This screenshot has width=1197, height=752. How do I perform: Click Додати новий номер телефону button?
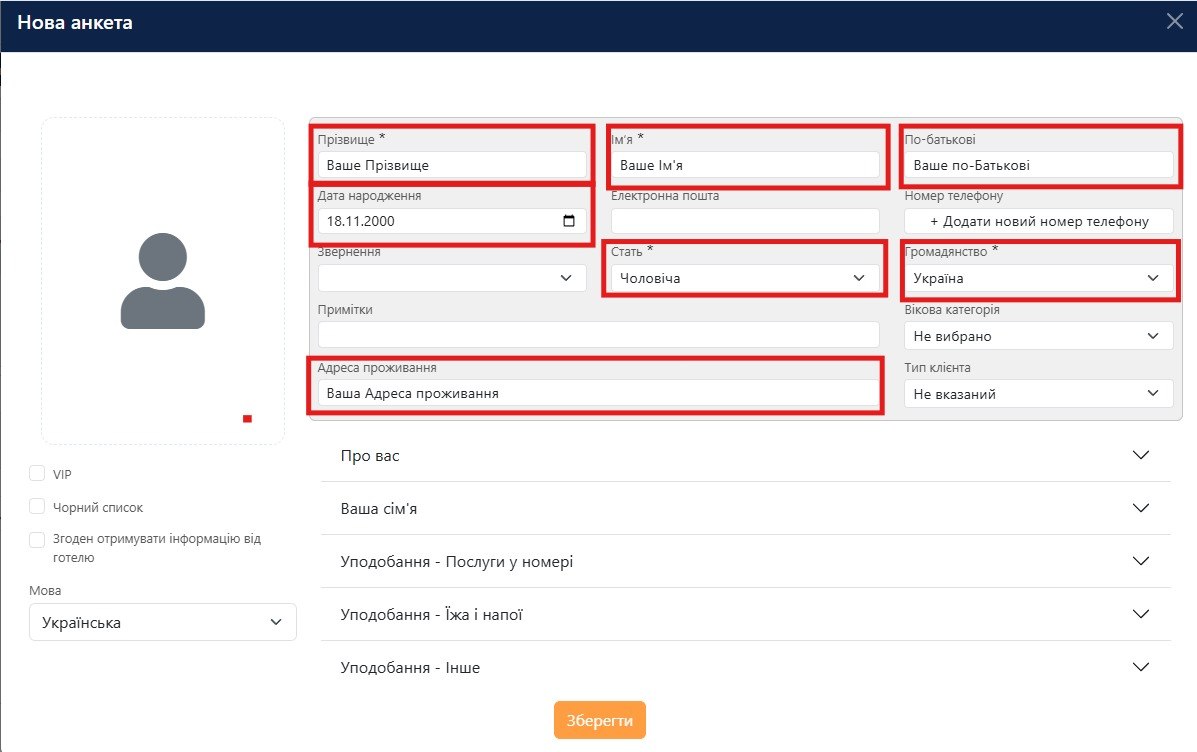[1038, 221]
